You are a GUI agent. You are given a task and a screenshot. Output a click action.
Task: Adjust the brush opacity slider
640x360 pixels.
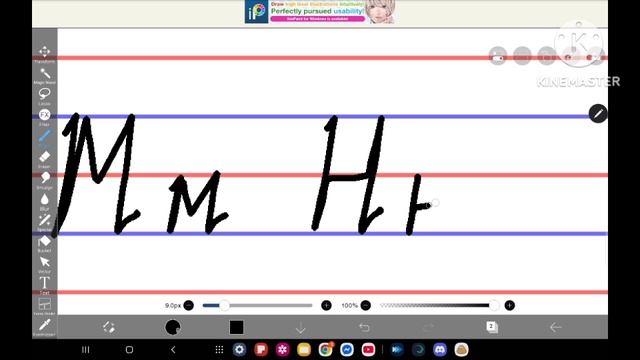[439, 305]
